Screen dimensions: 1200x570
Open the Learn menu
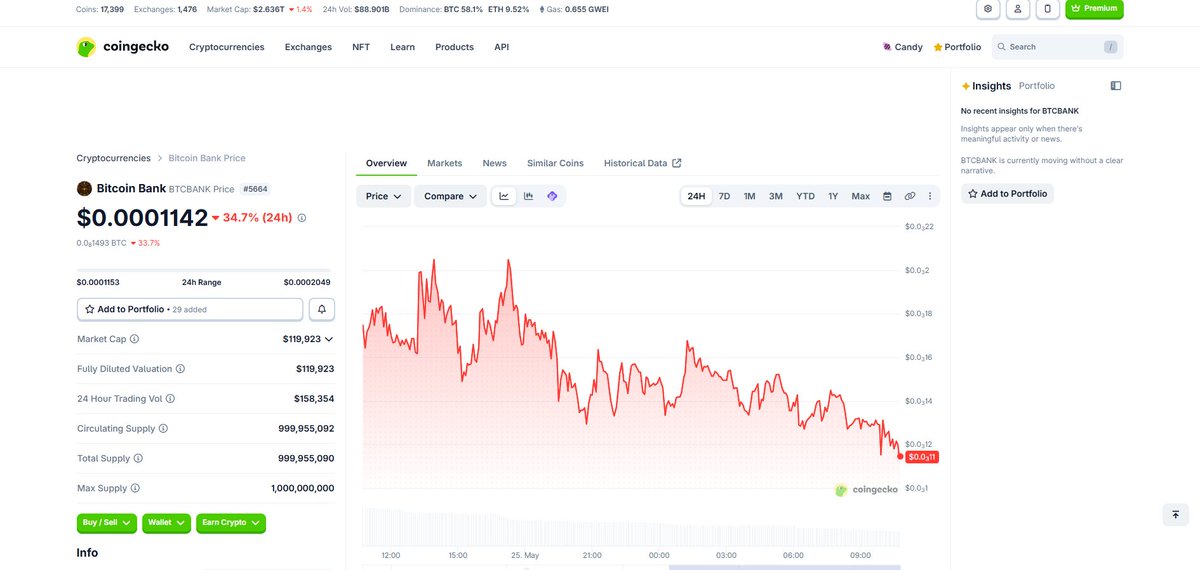tap(403, 47)
